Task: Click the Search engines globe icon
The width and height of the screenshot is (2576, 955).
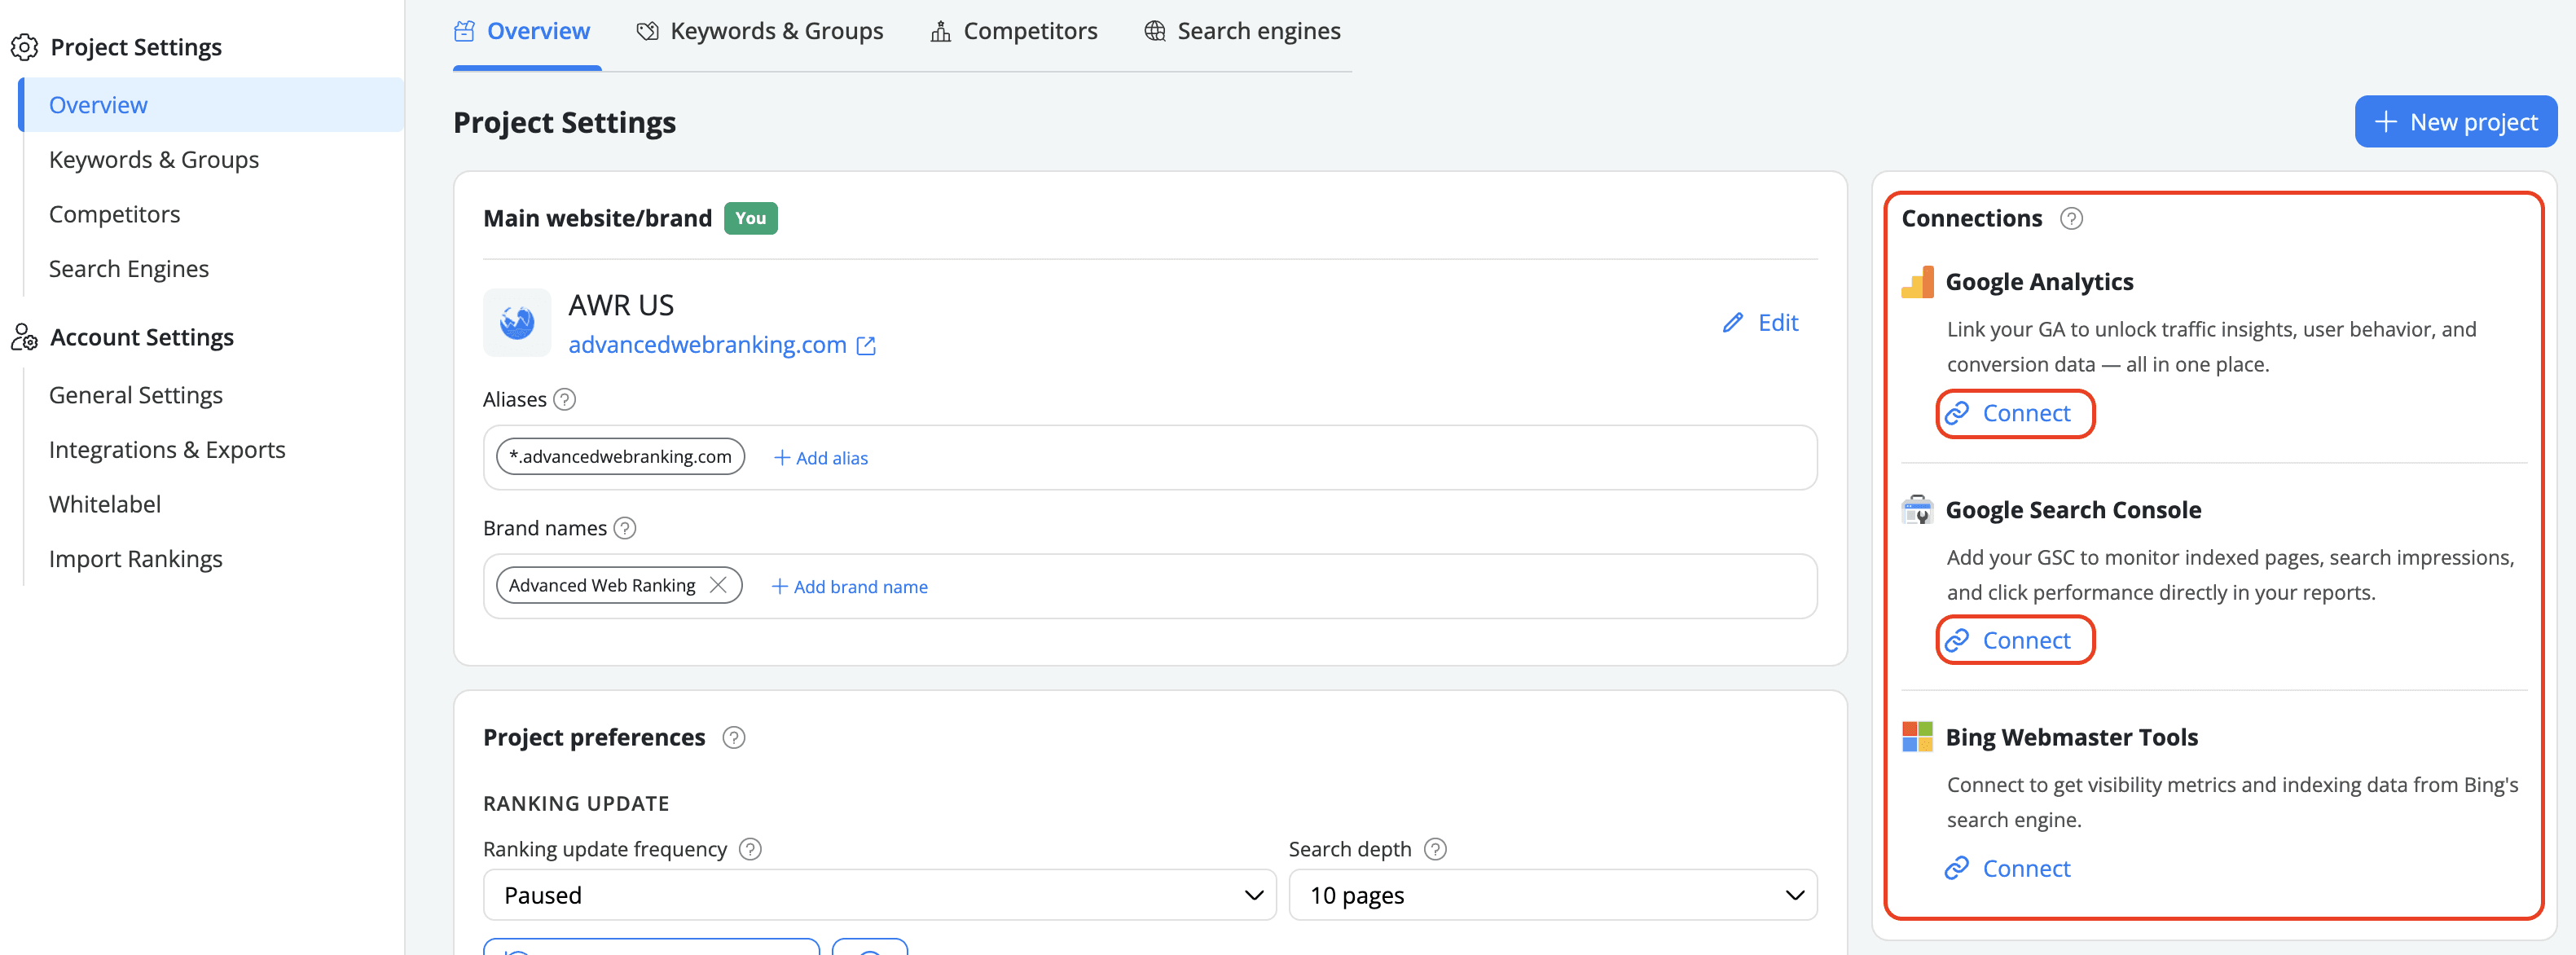Action: 1155,32
